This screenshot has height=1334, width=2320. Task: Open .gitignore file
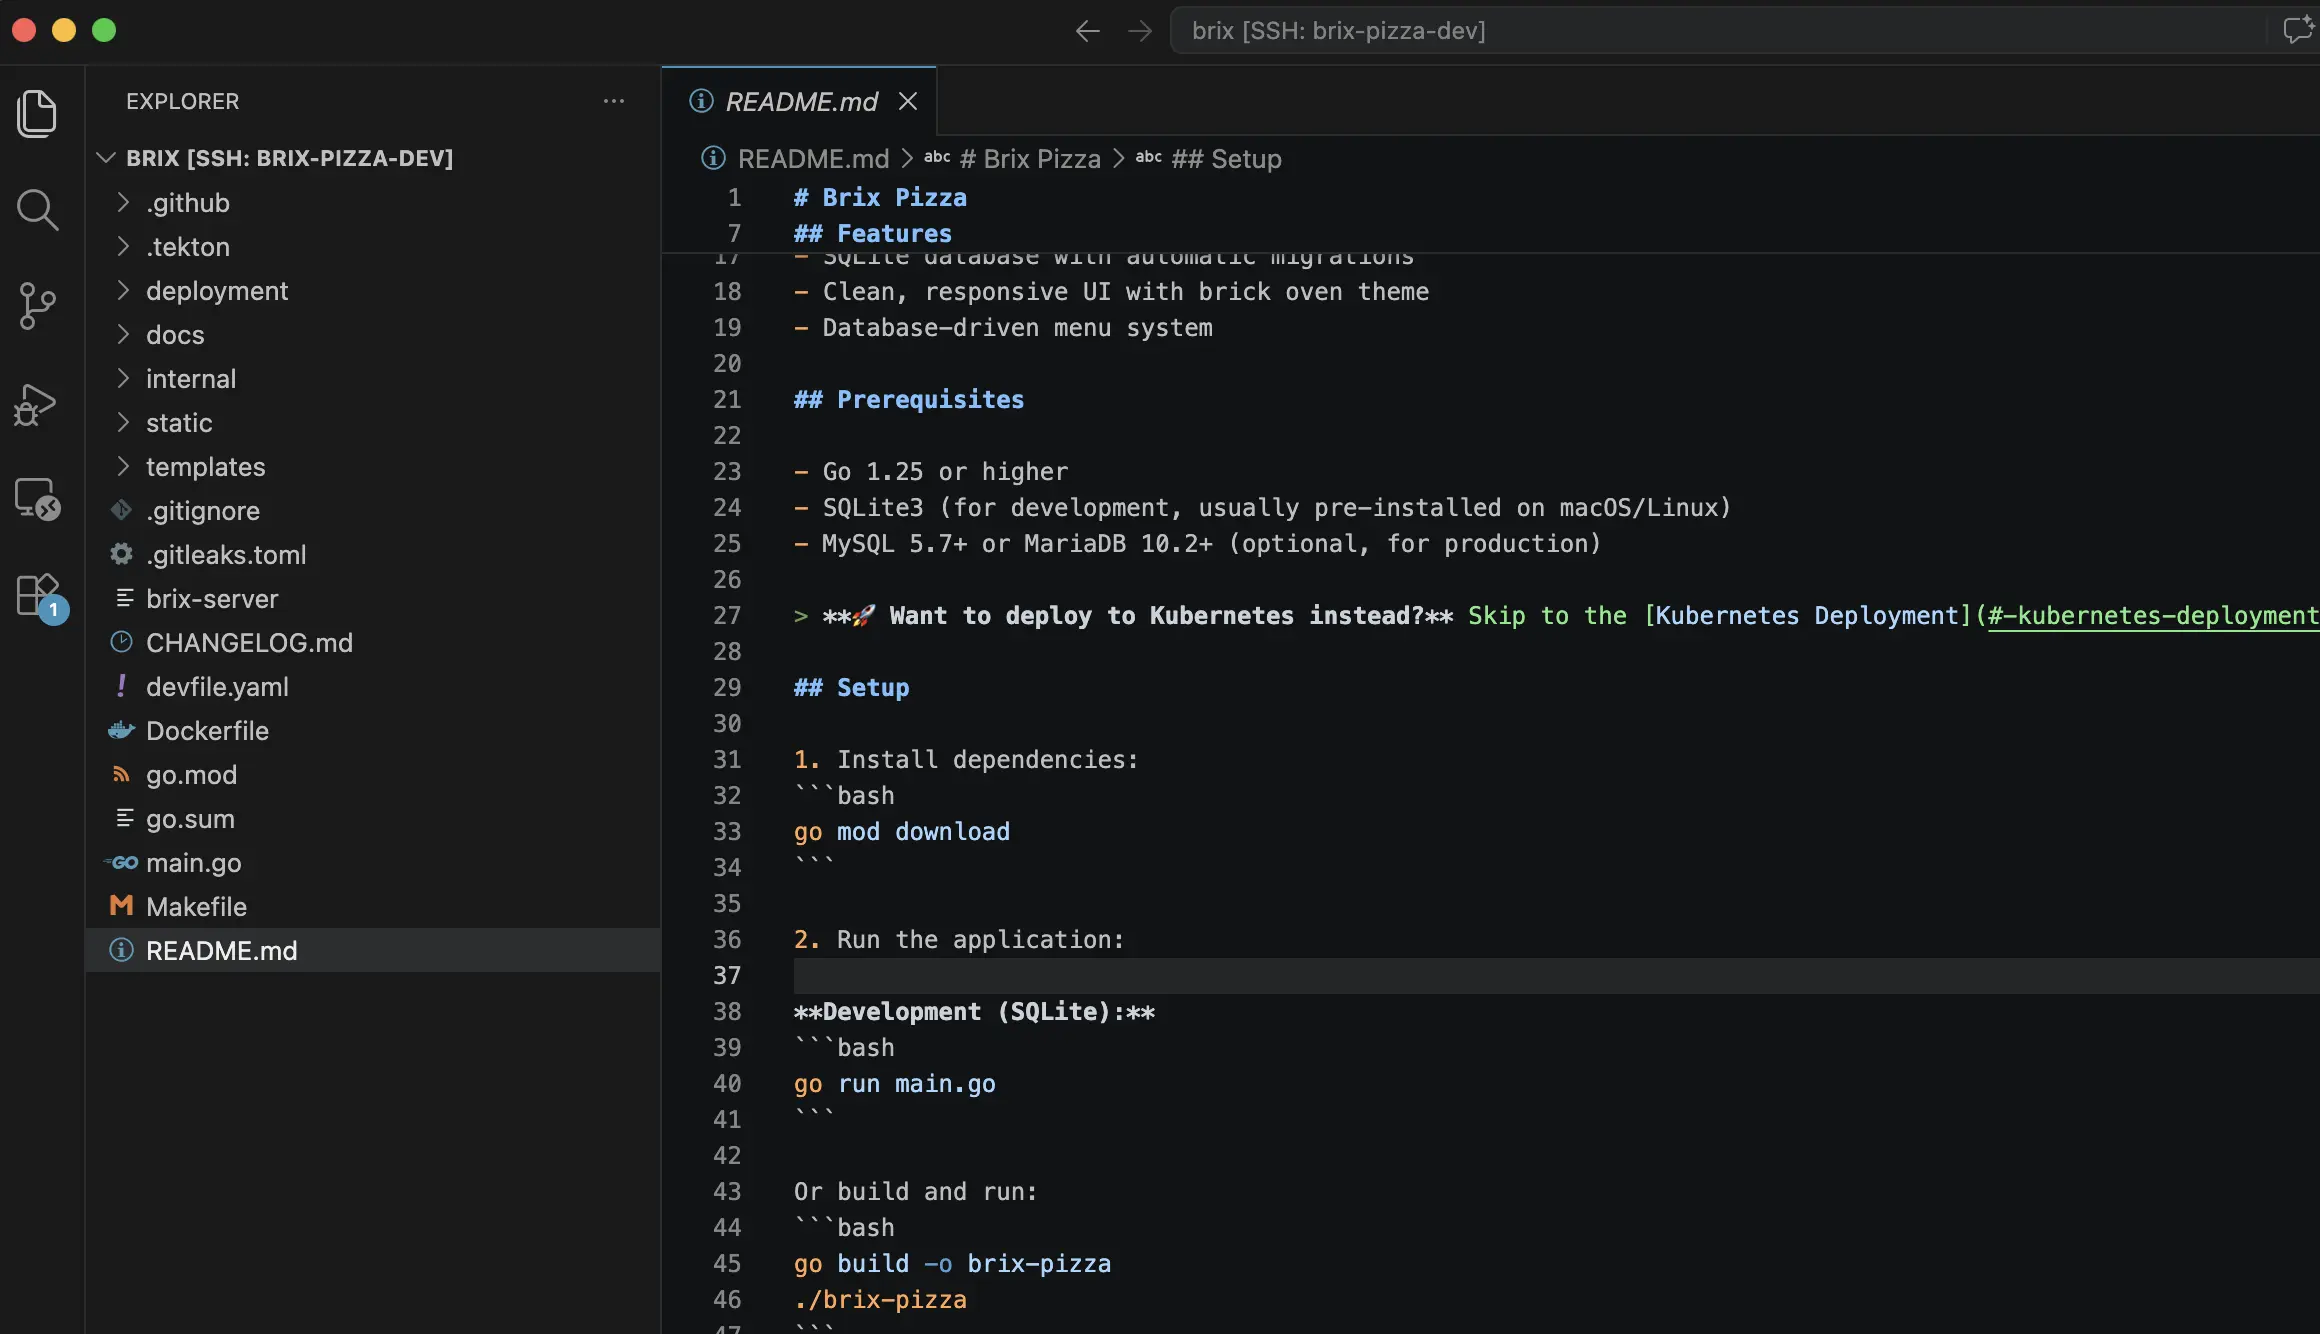[203, 511]
